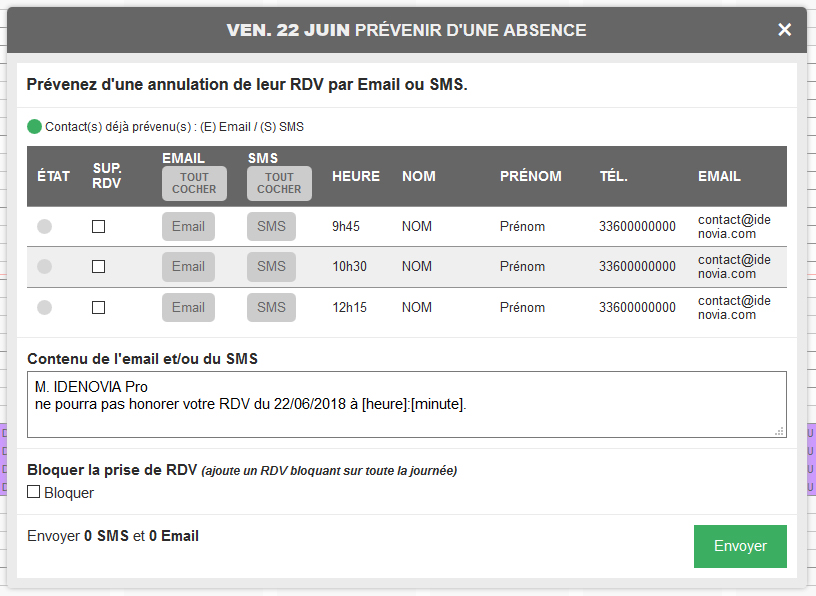Click phone number 33600000000 in 12h15 row
The image size is (816, 596).
pyautogui.click(x=638, y=308)
